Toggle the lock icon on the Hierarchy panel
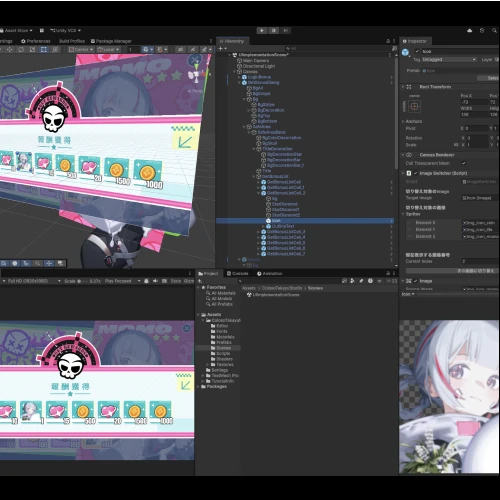 (388, 41)
